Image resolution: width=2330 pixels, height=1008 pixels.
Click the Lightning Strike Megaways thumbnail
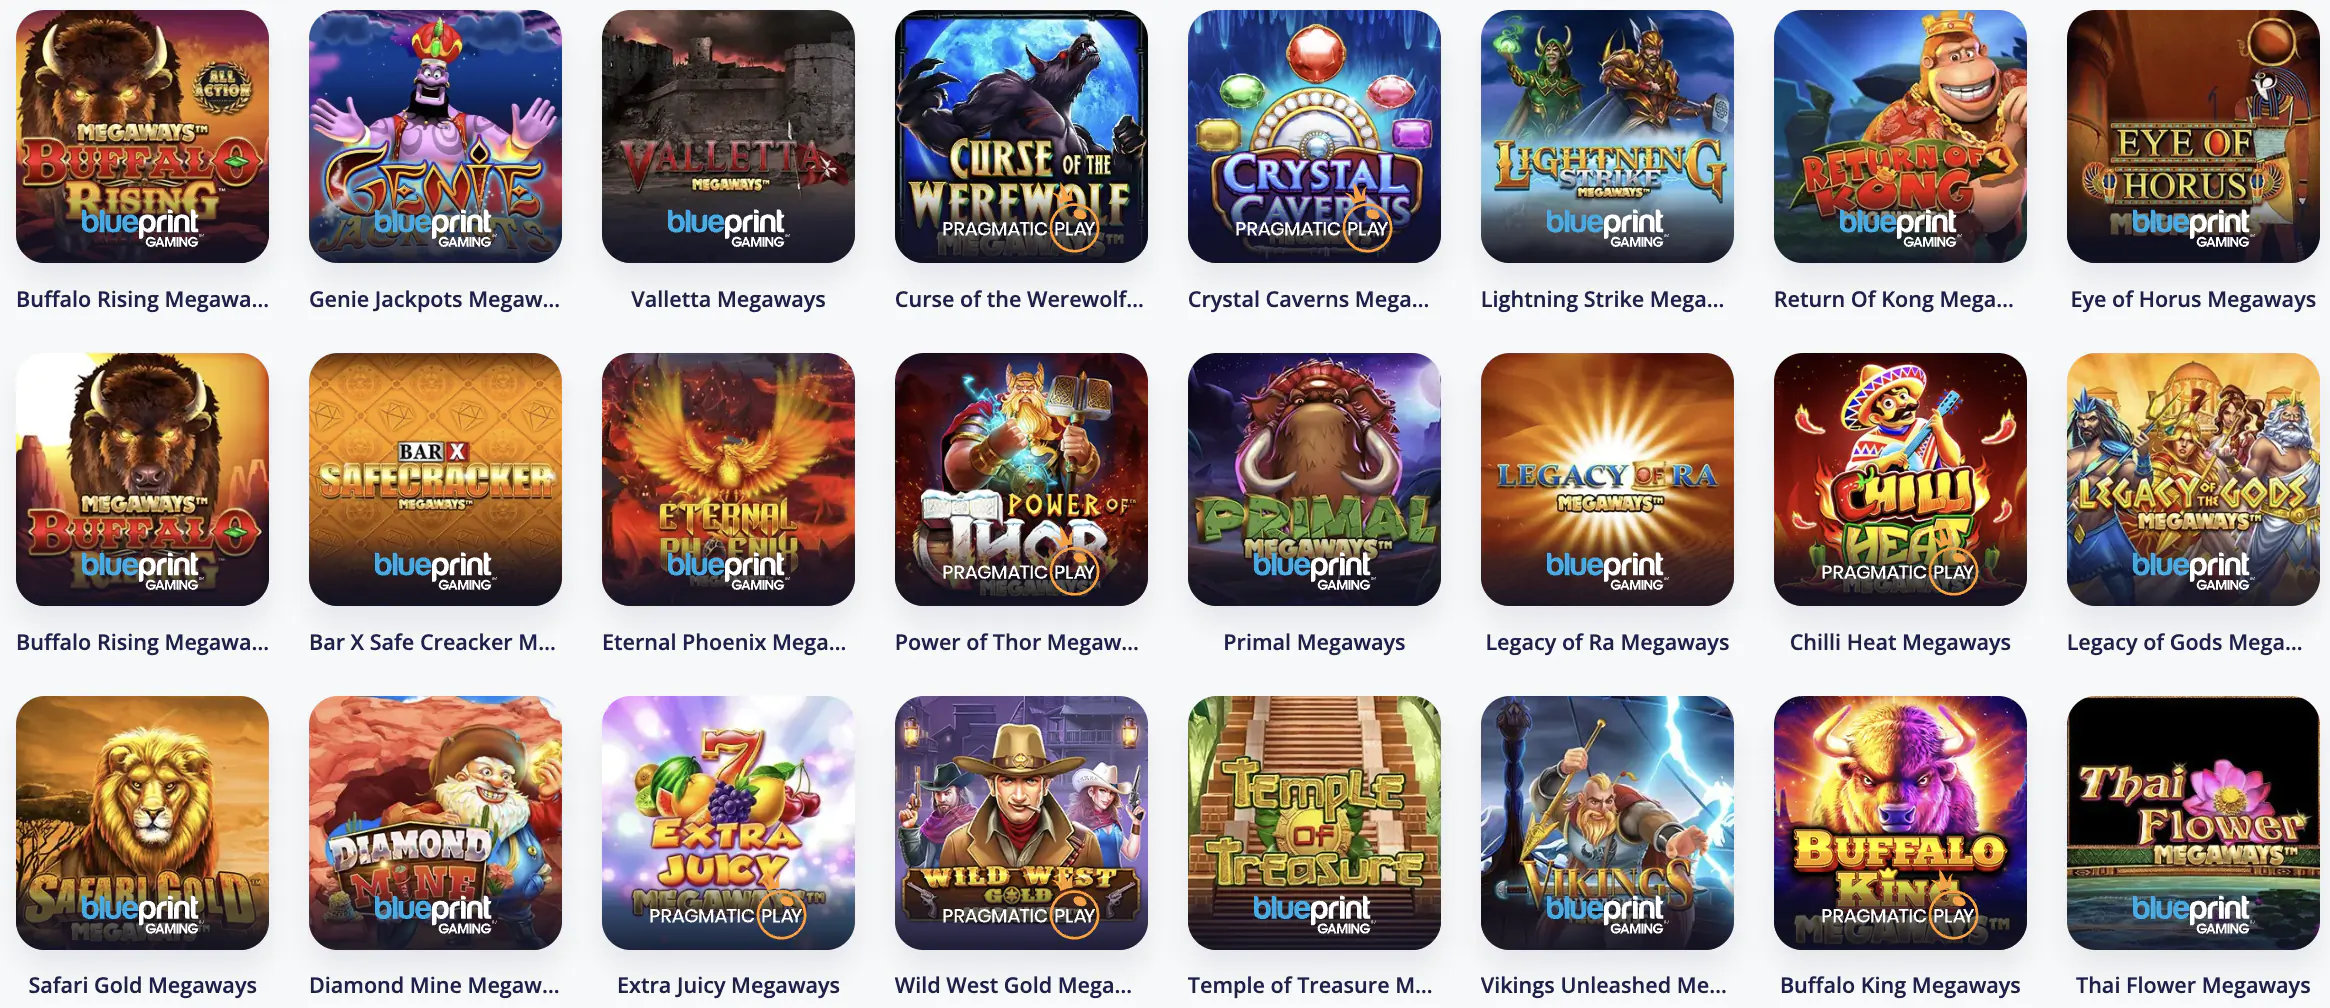tap(1607, 137)
